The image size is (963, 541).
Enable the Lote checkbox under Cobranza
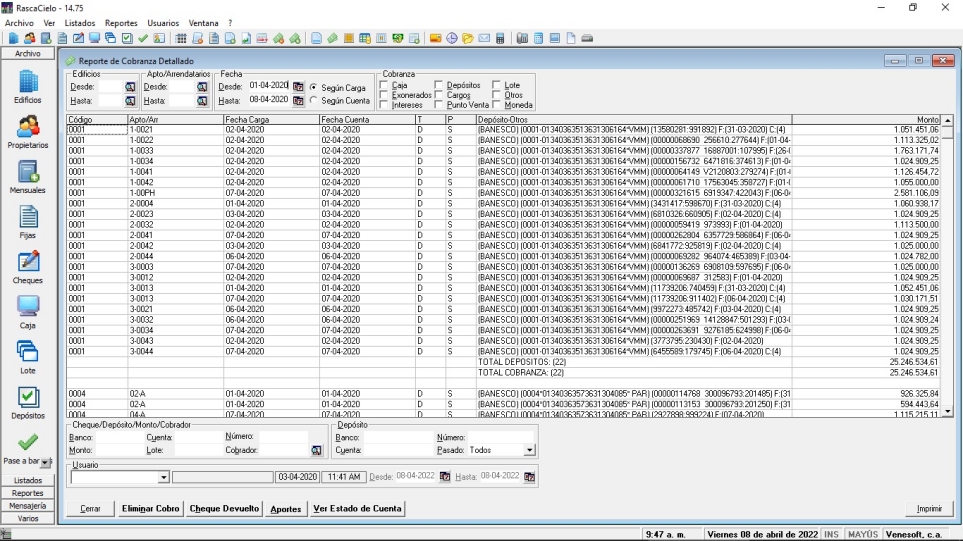coord(496,85)
